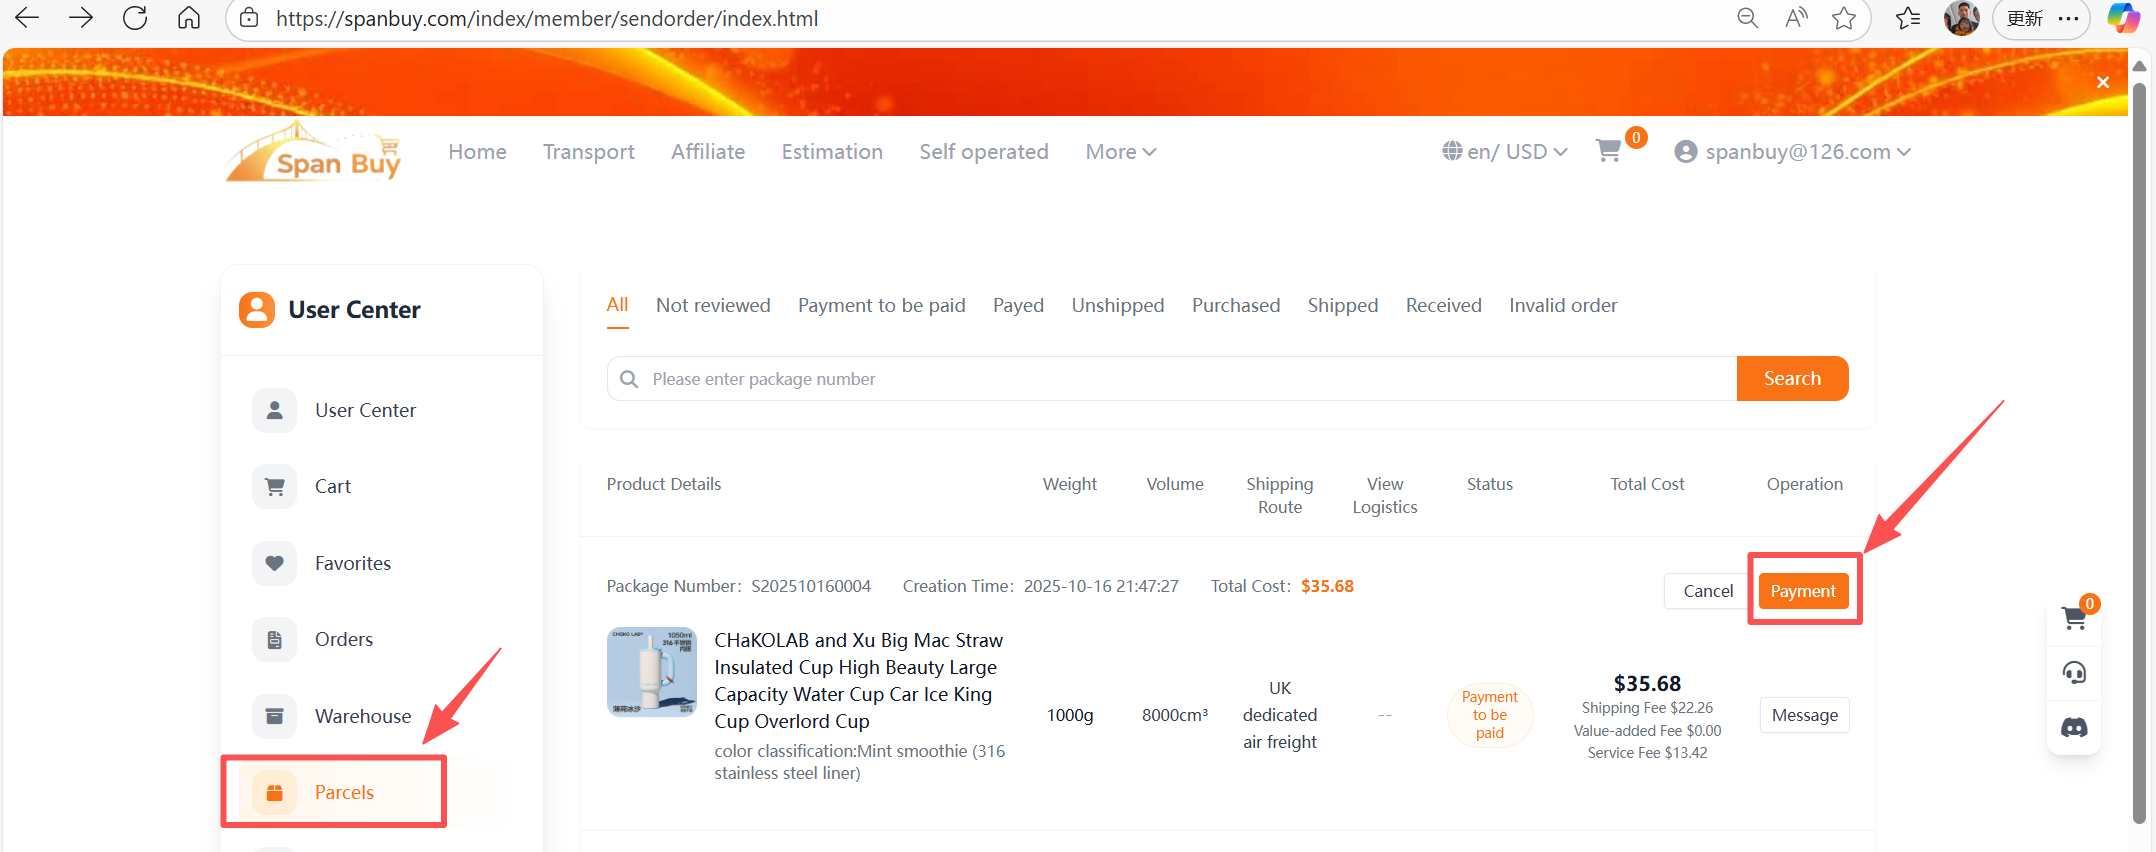Add page to favorites with star icon
The height and width of the screenshot is (852, 2156).
click(1844, 18)
